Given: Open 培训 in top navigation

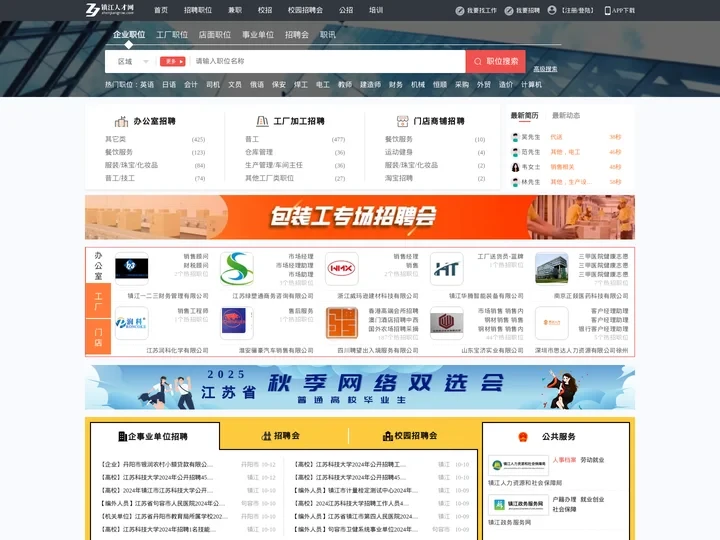Looking at the screenshot, I should pyautogui.click(x=376, y=10).
